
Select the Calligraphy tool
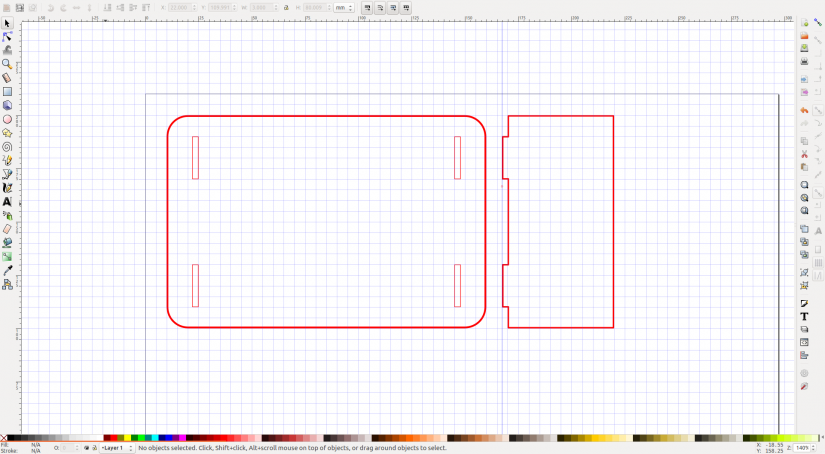pyautogui.click(x=7, y=188)
